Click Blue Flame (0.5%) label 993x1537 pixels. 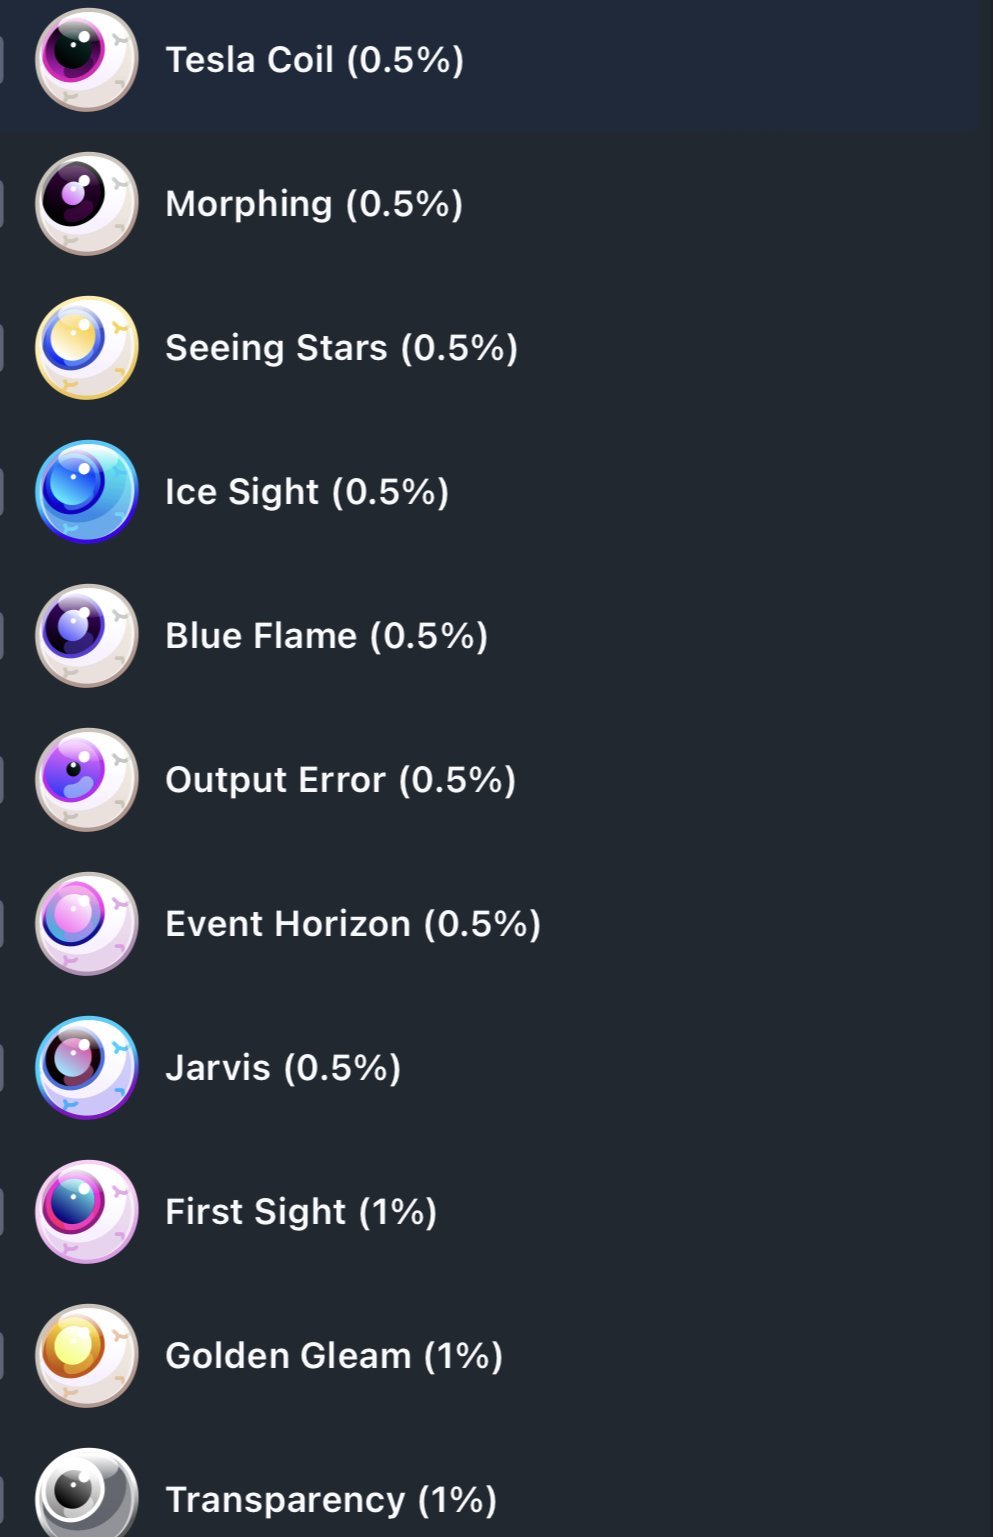[326, 636]
